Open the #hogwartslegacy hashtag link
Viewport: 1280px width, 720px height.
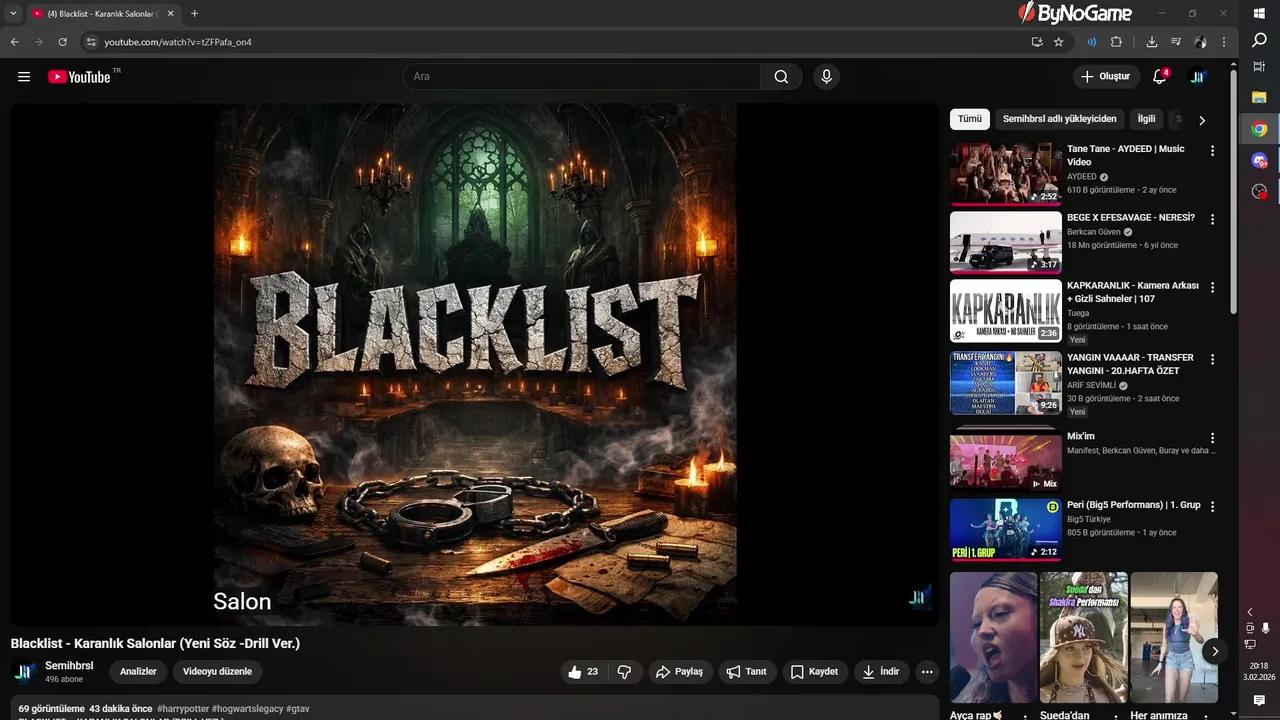click(247, 709)
